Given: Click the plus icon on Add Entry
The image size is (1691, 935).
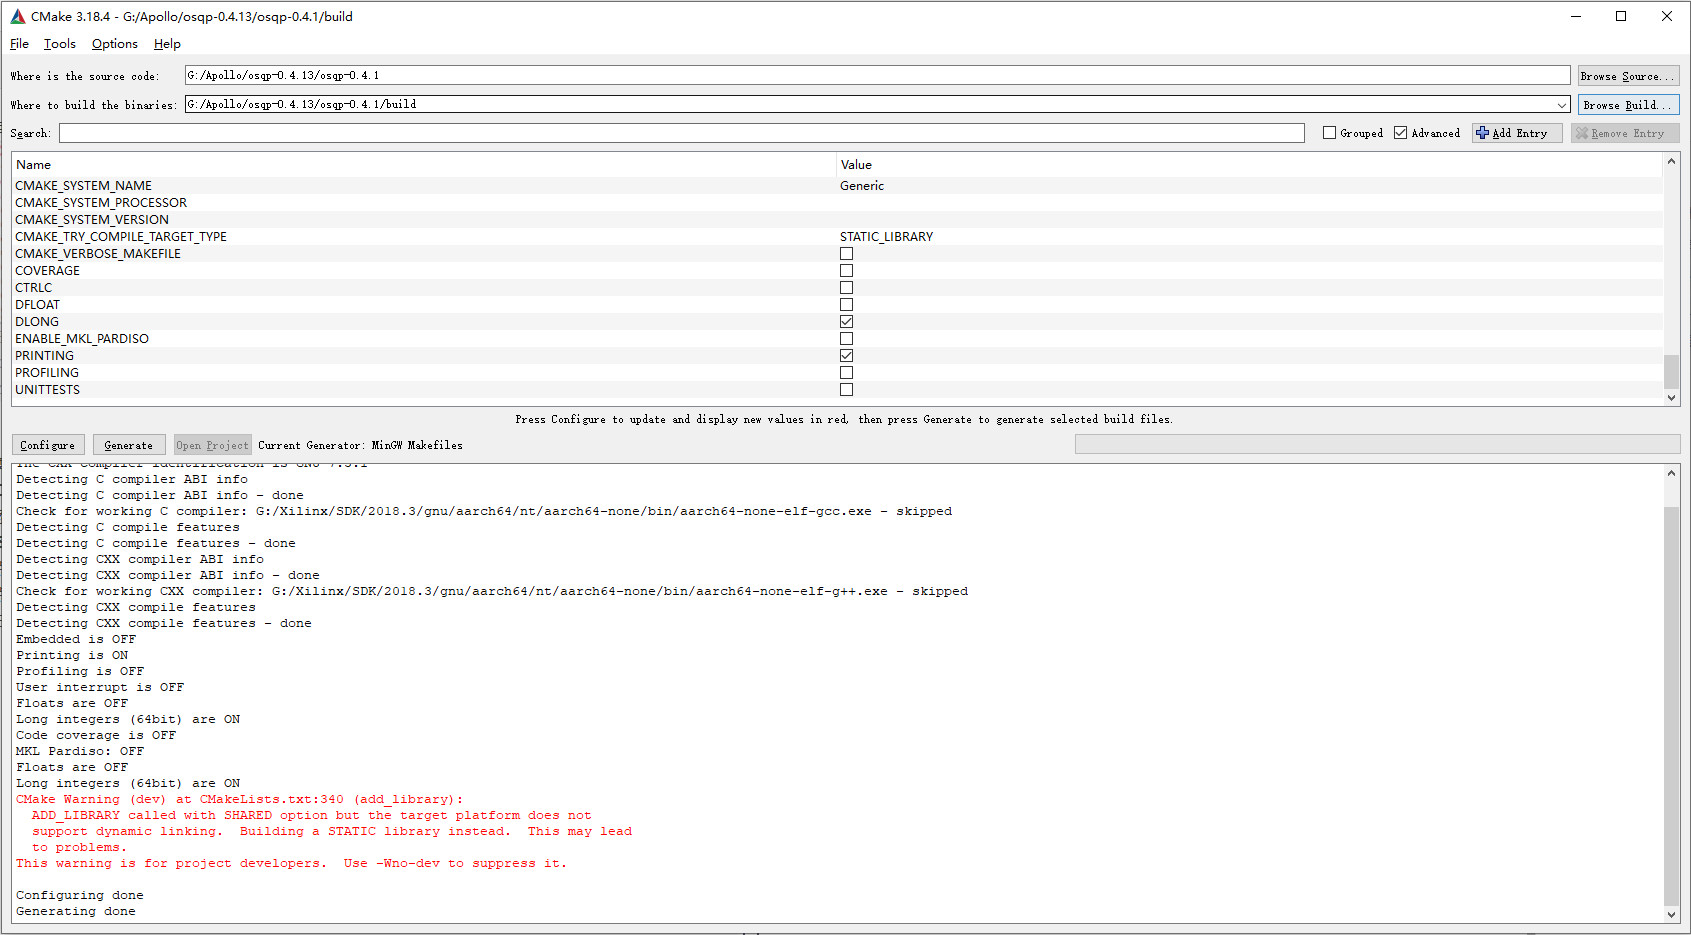Looking at the screenshot, I should tap(1483, 133).
